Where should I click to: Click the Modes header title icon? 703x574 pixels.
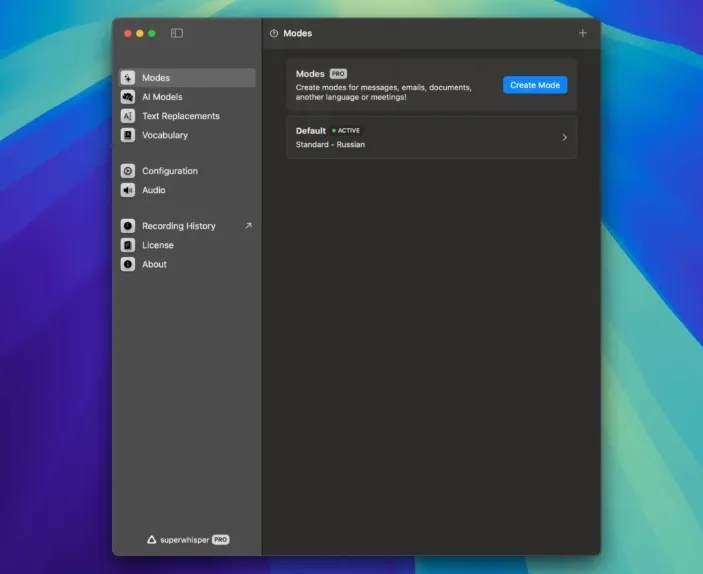[274, 33]
